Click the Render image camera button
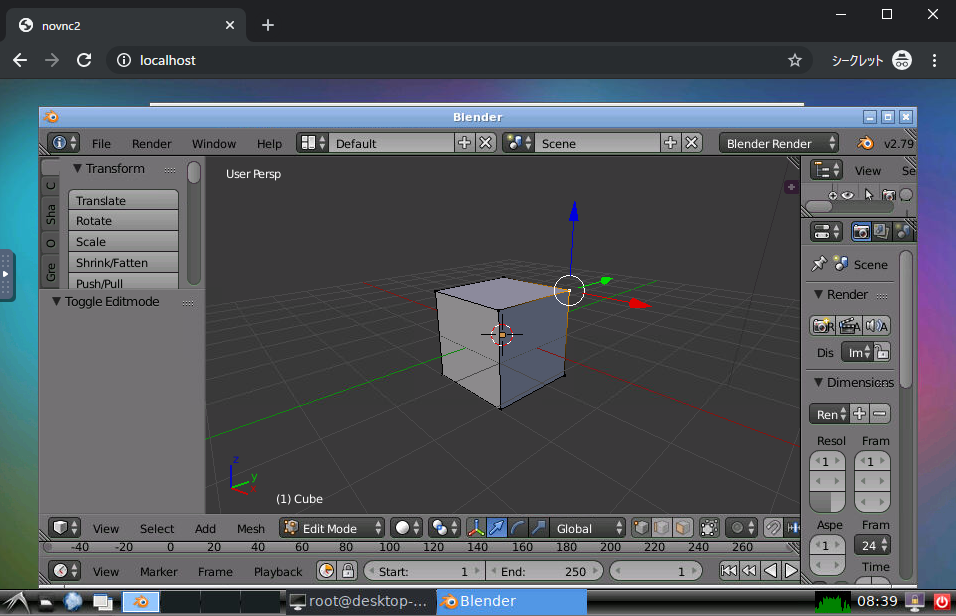 pos(822,325)
